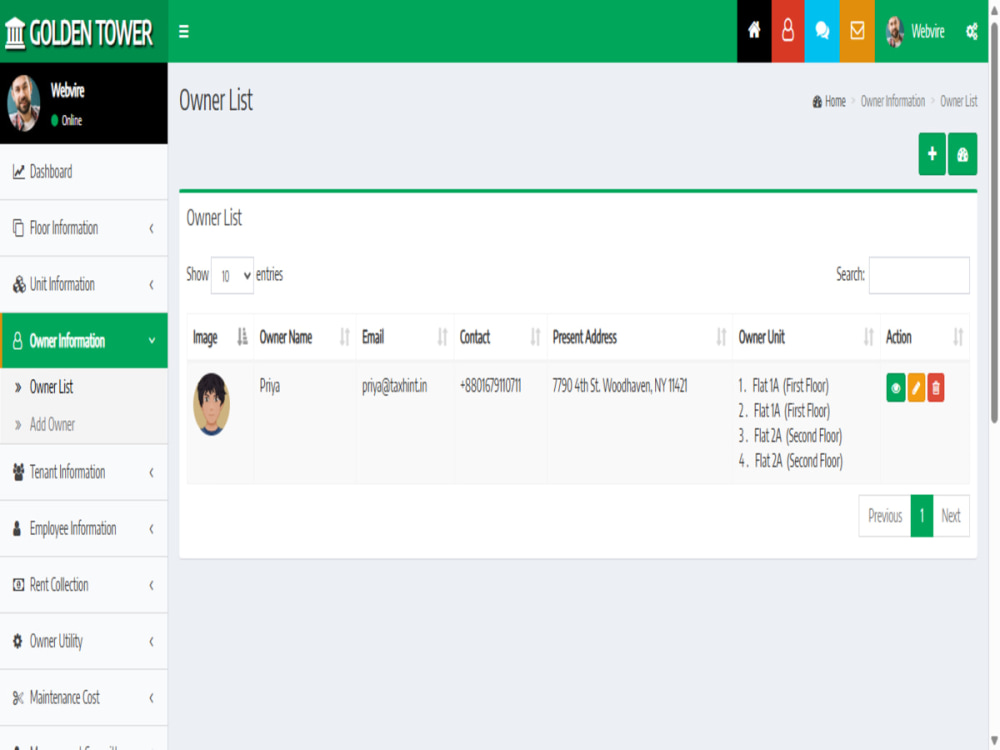The image size is (1000, 750).
Task: Click the Rent Collection money icon
Action: coord(18,584)
